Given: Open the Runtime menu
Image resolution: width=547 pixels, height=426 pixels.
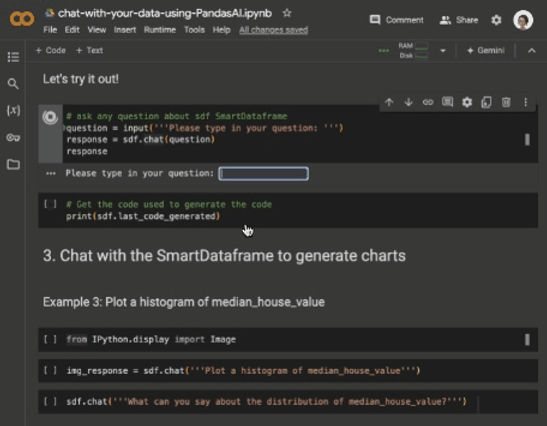Looking at the screenshot, I should (160, 30).
